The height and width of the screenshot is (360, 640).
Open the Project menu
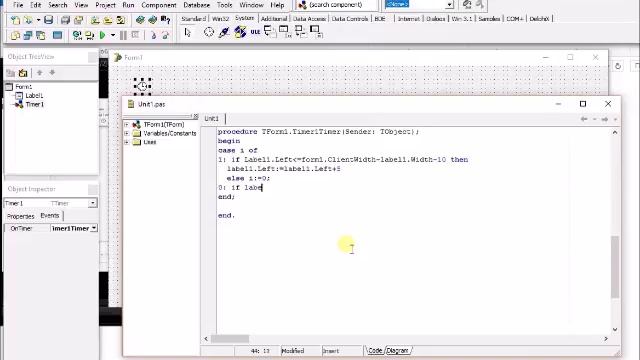click(105, 5)
